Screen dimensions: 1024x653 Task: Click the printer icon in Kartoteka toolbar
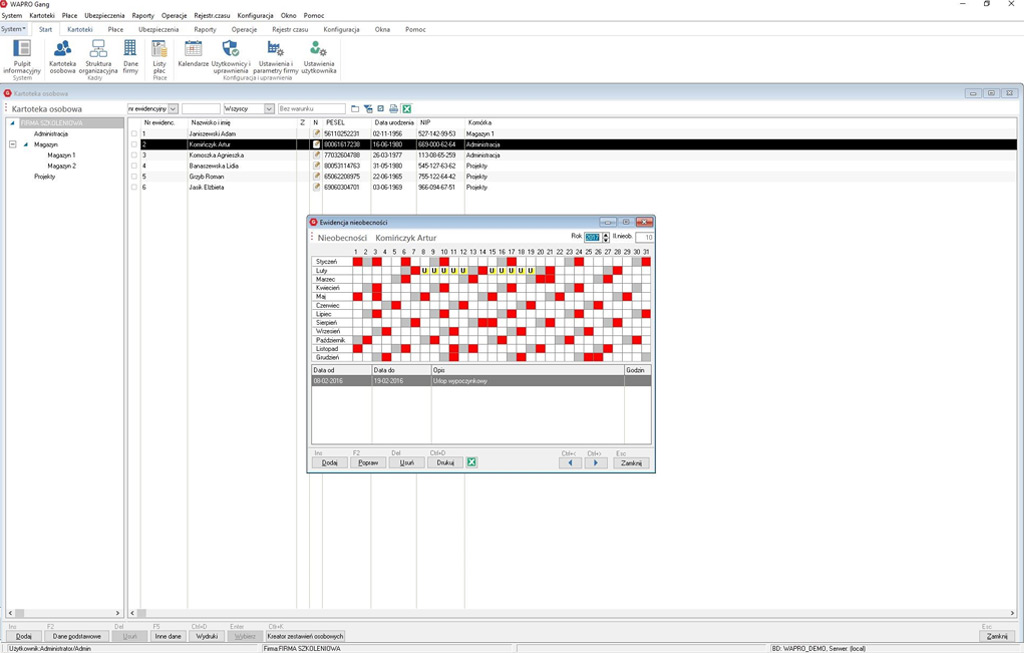pos(393,109)
